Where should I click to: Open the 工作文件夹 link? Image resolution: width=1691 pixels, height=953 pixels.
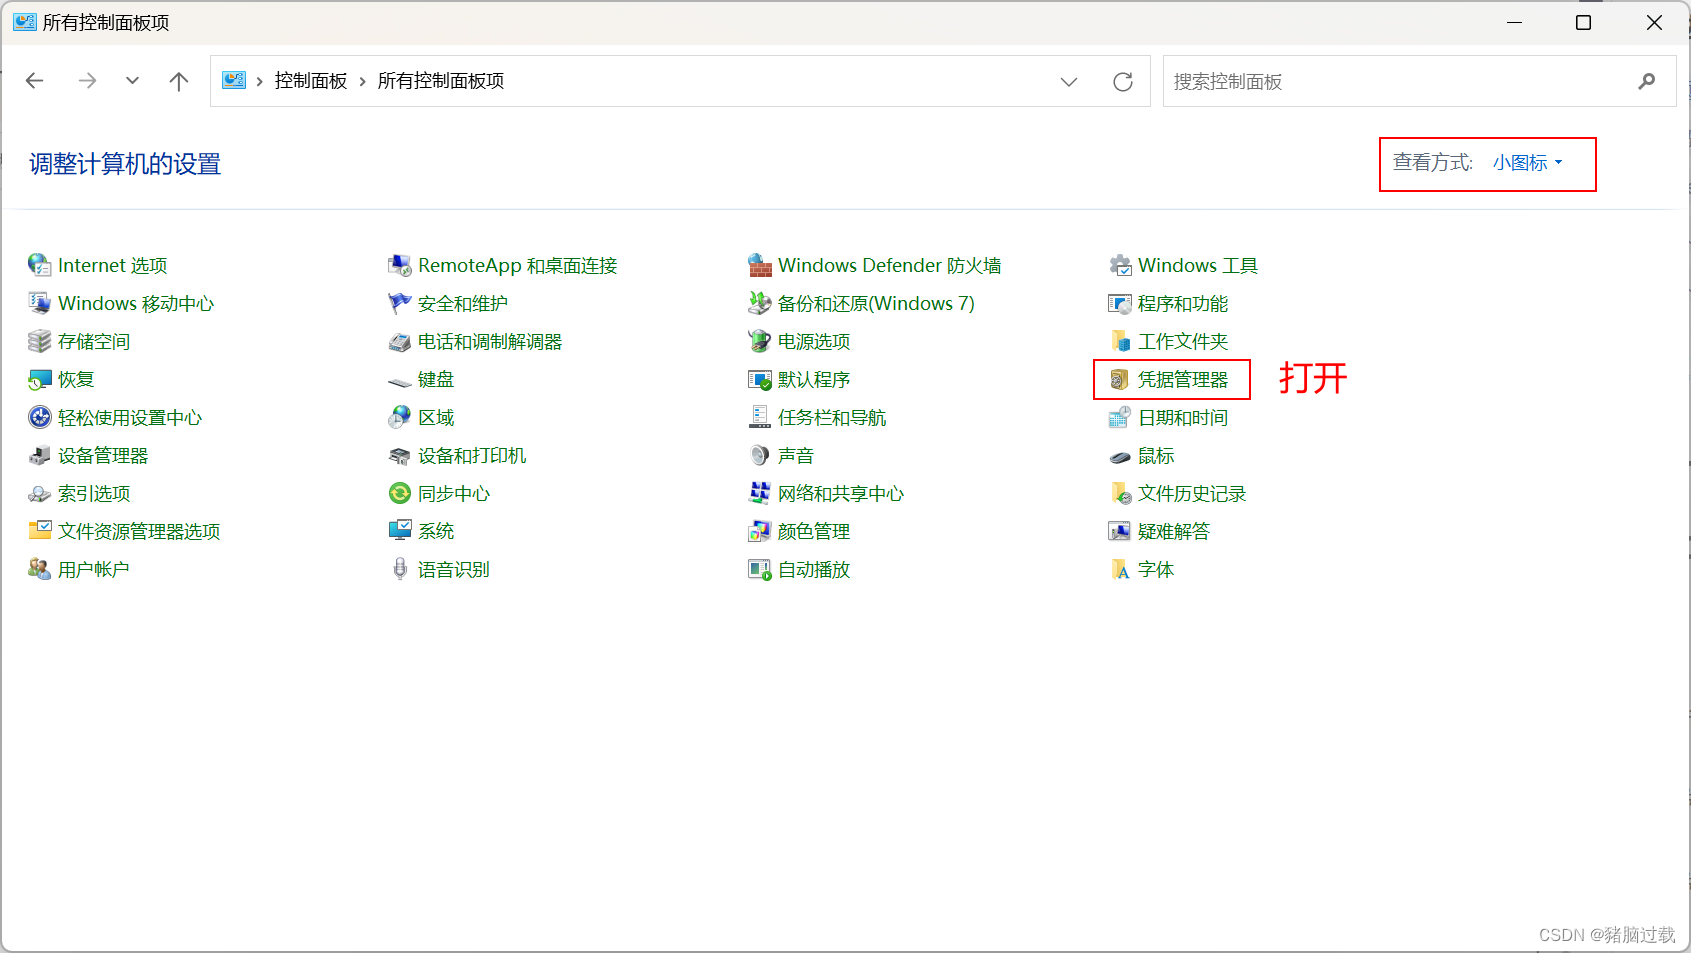(1183, 341)
